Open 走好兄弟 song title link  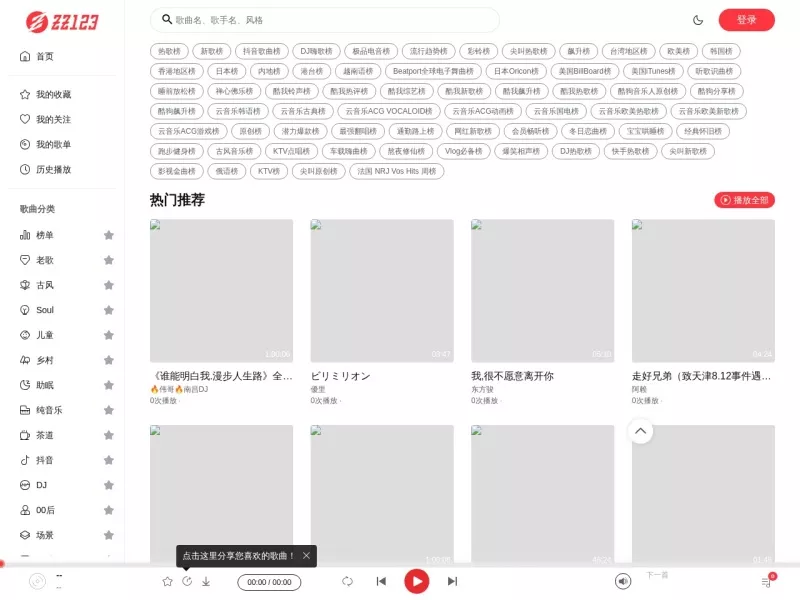coord(702,377)
